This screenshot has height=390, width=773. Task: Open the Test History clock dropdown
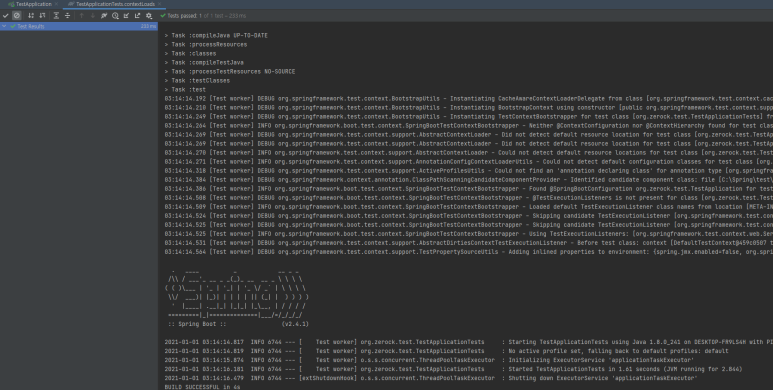pyautogui.click(x=115, y=16)
